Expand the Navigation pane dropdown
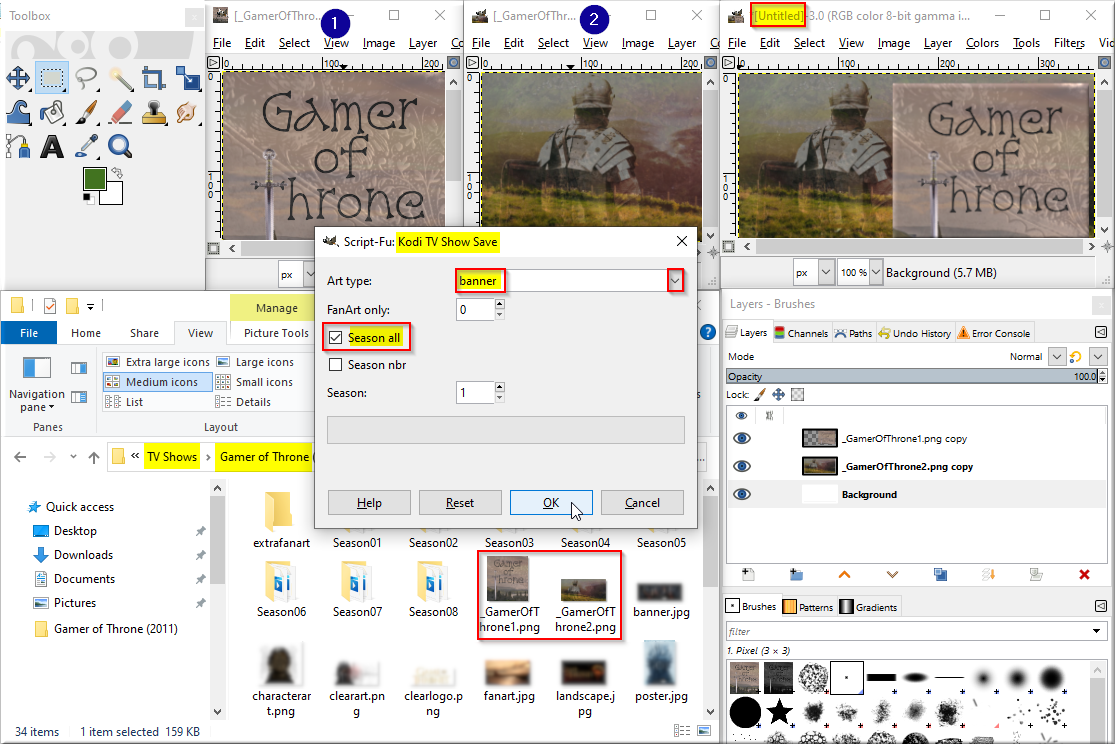Image resolution: width=1115 pixels, height=744 pixels. [51, 408]
